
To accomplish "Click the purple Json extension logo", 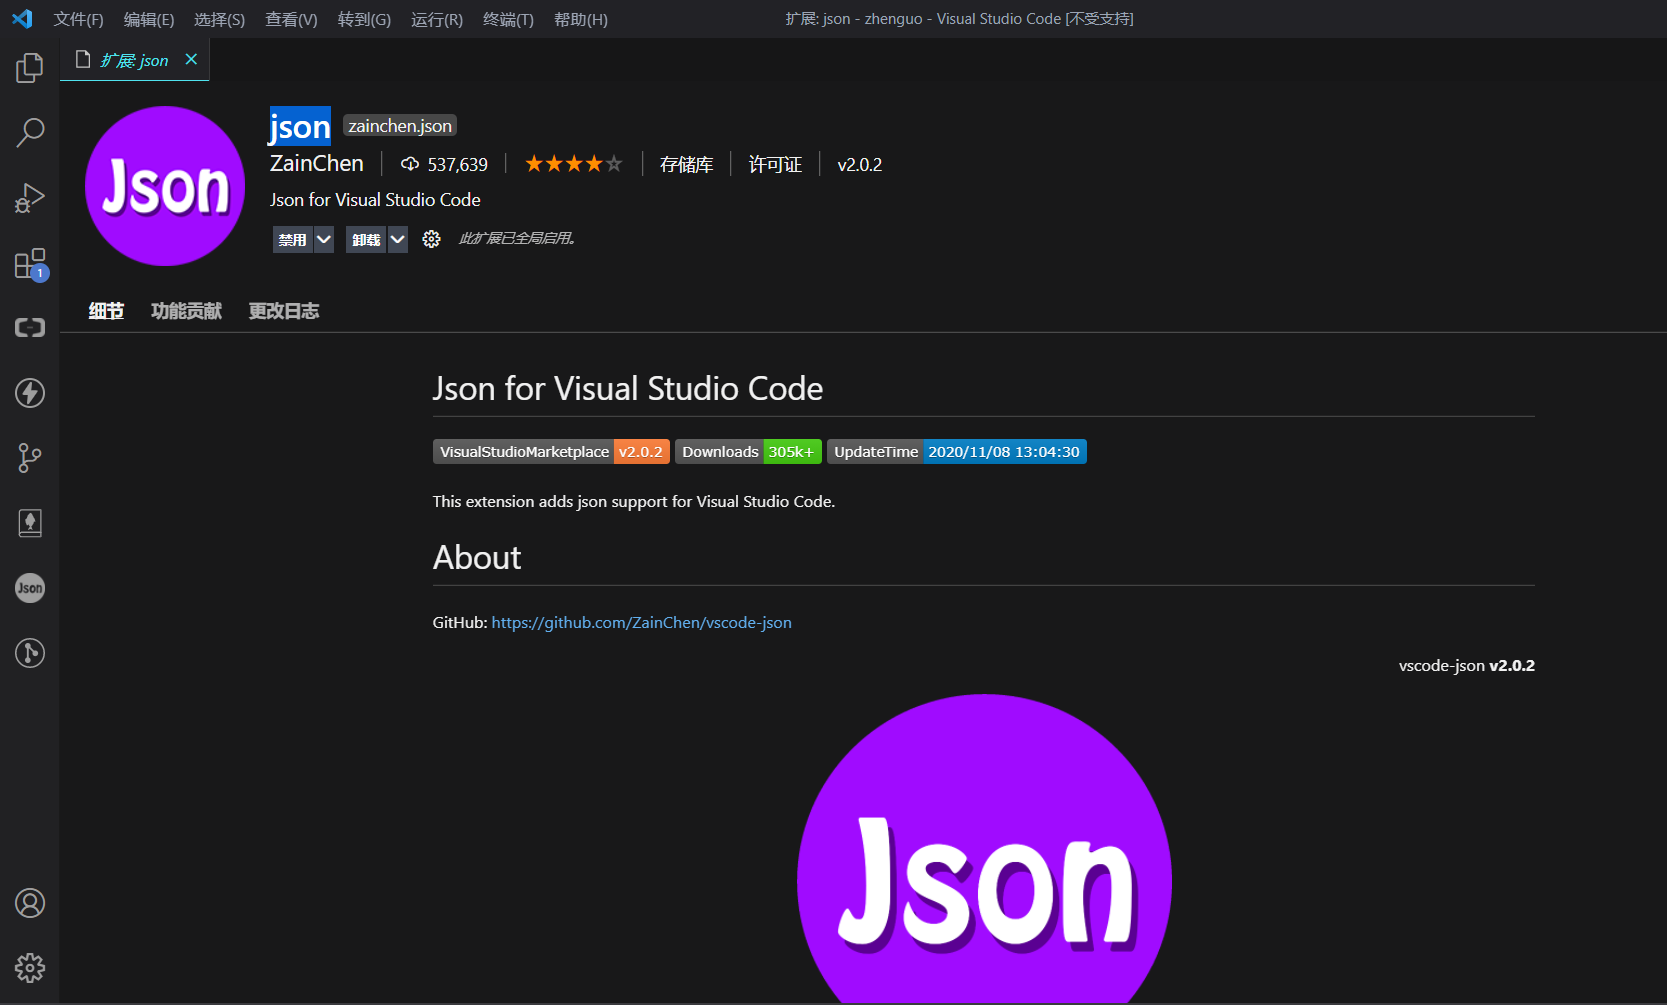I will point(165,186).
